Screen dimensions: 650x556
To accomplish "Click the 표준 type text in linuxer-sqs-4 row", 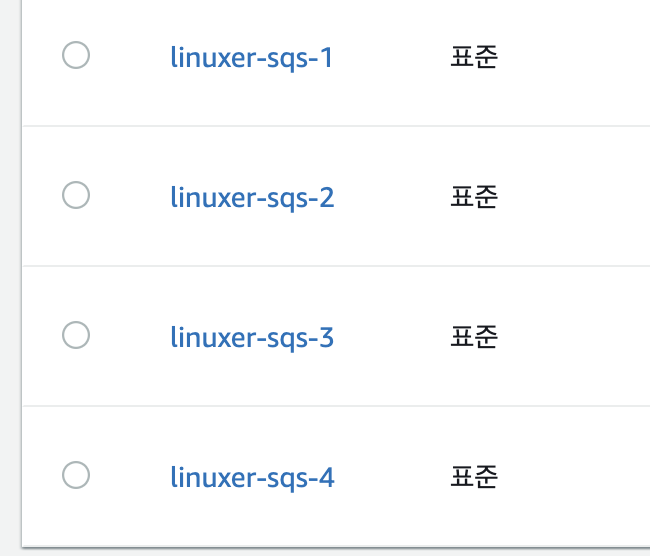I will [x=474, y=477].
